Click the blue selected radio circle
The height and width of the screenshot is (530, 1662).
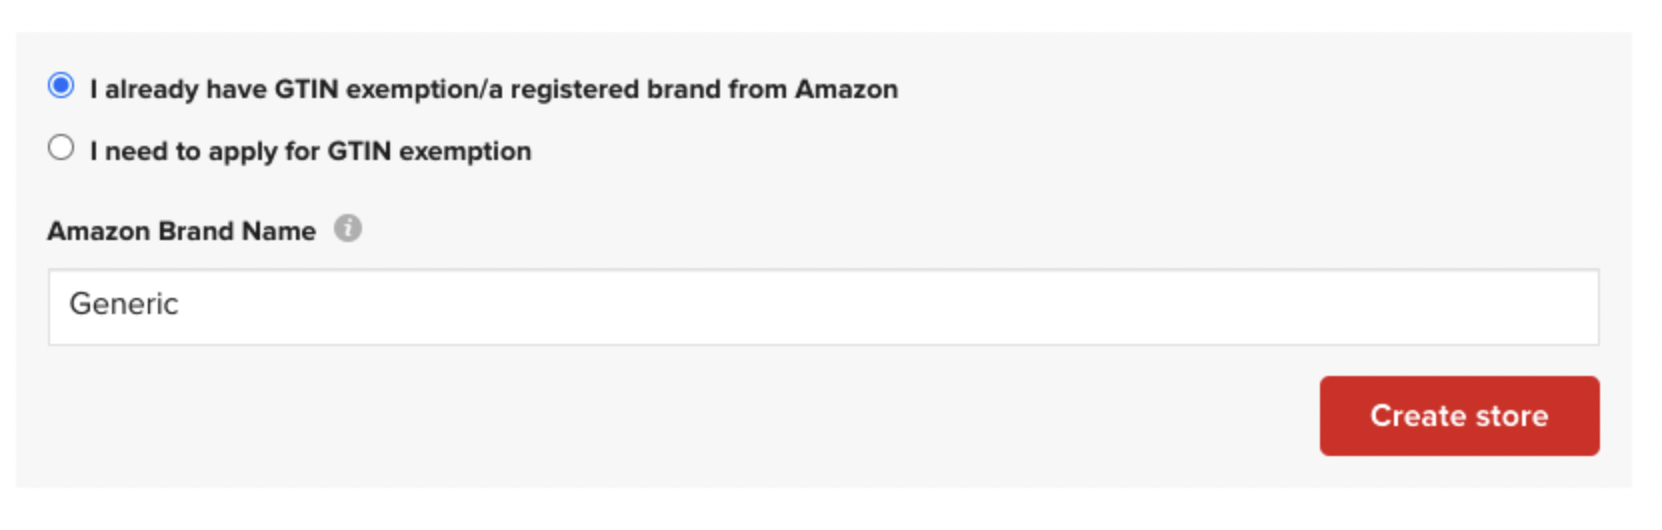click(x=61, y=86)
